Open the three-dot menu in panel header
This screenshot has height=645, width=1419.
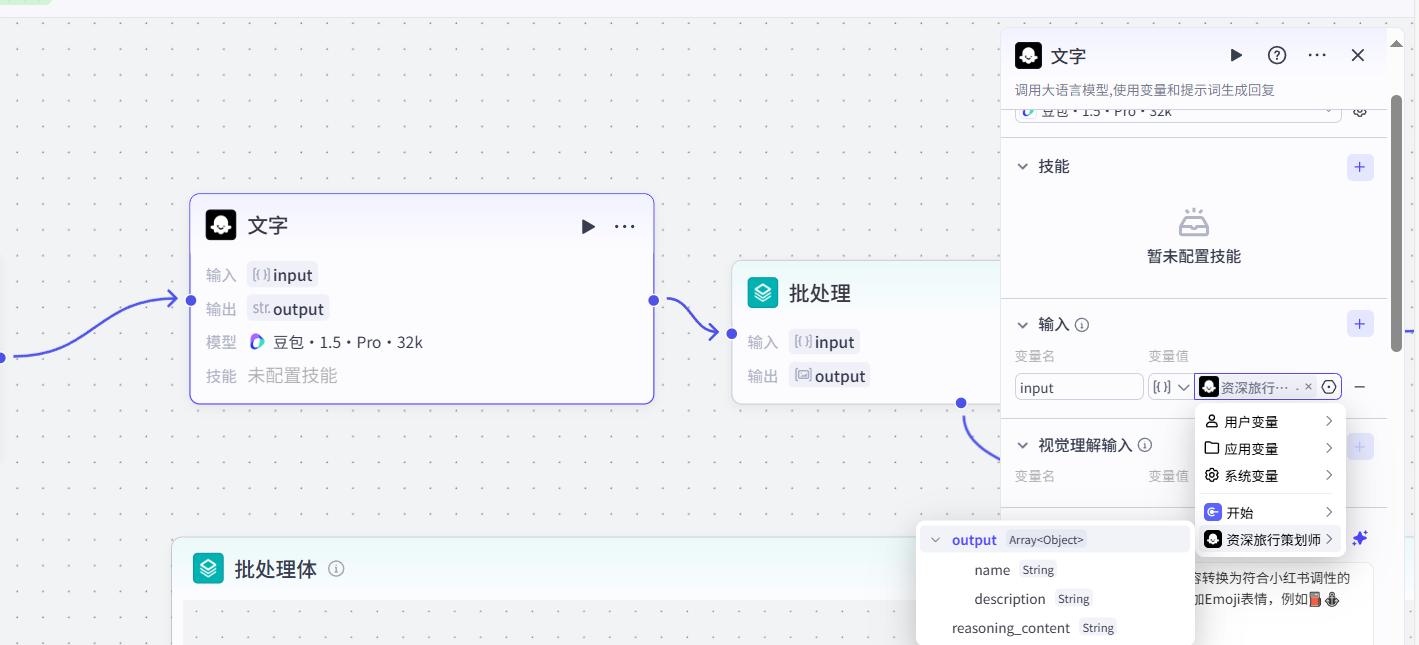point(1317,56)
